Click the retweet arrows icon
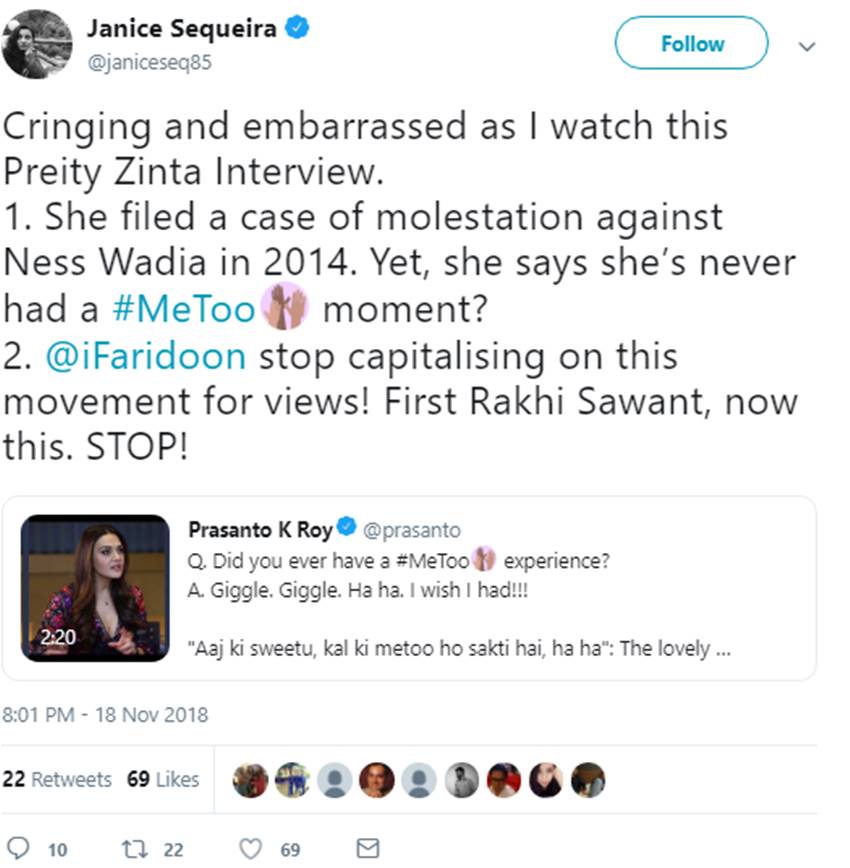The width and height of the screenshot is (850, 868). [135, 849]
